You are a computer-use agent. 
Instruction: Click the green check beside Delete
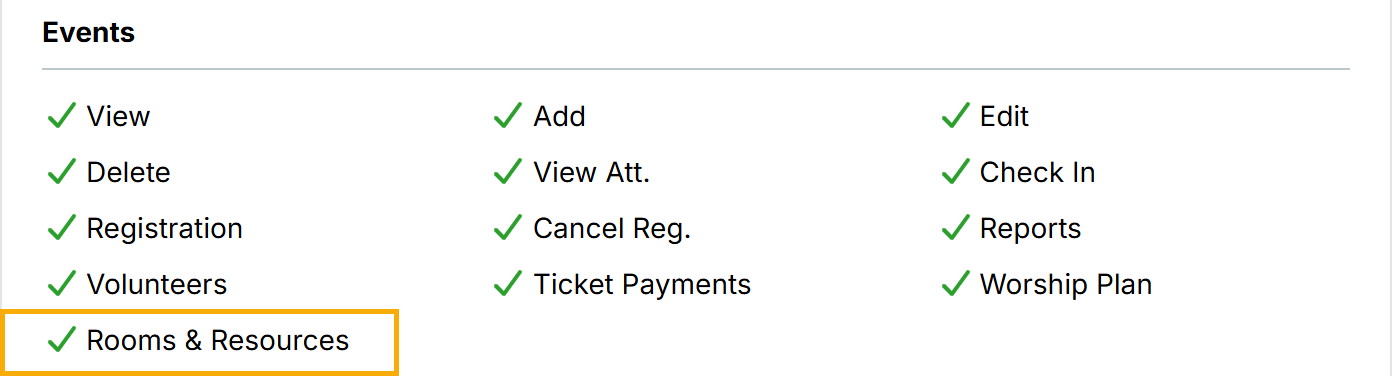(62, 172)
